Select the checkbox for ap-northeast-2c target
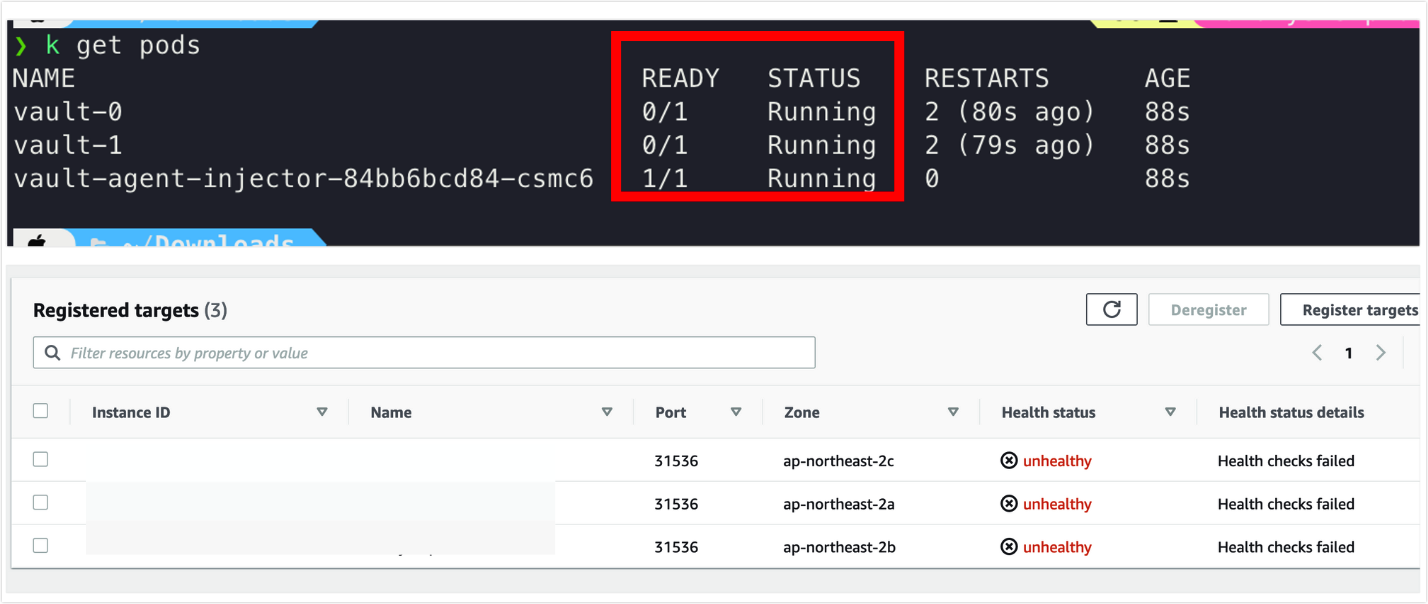This screenshot has width=1428, height=604. [41, 460]
